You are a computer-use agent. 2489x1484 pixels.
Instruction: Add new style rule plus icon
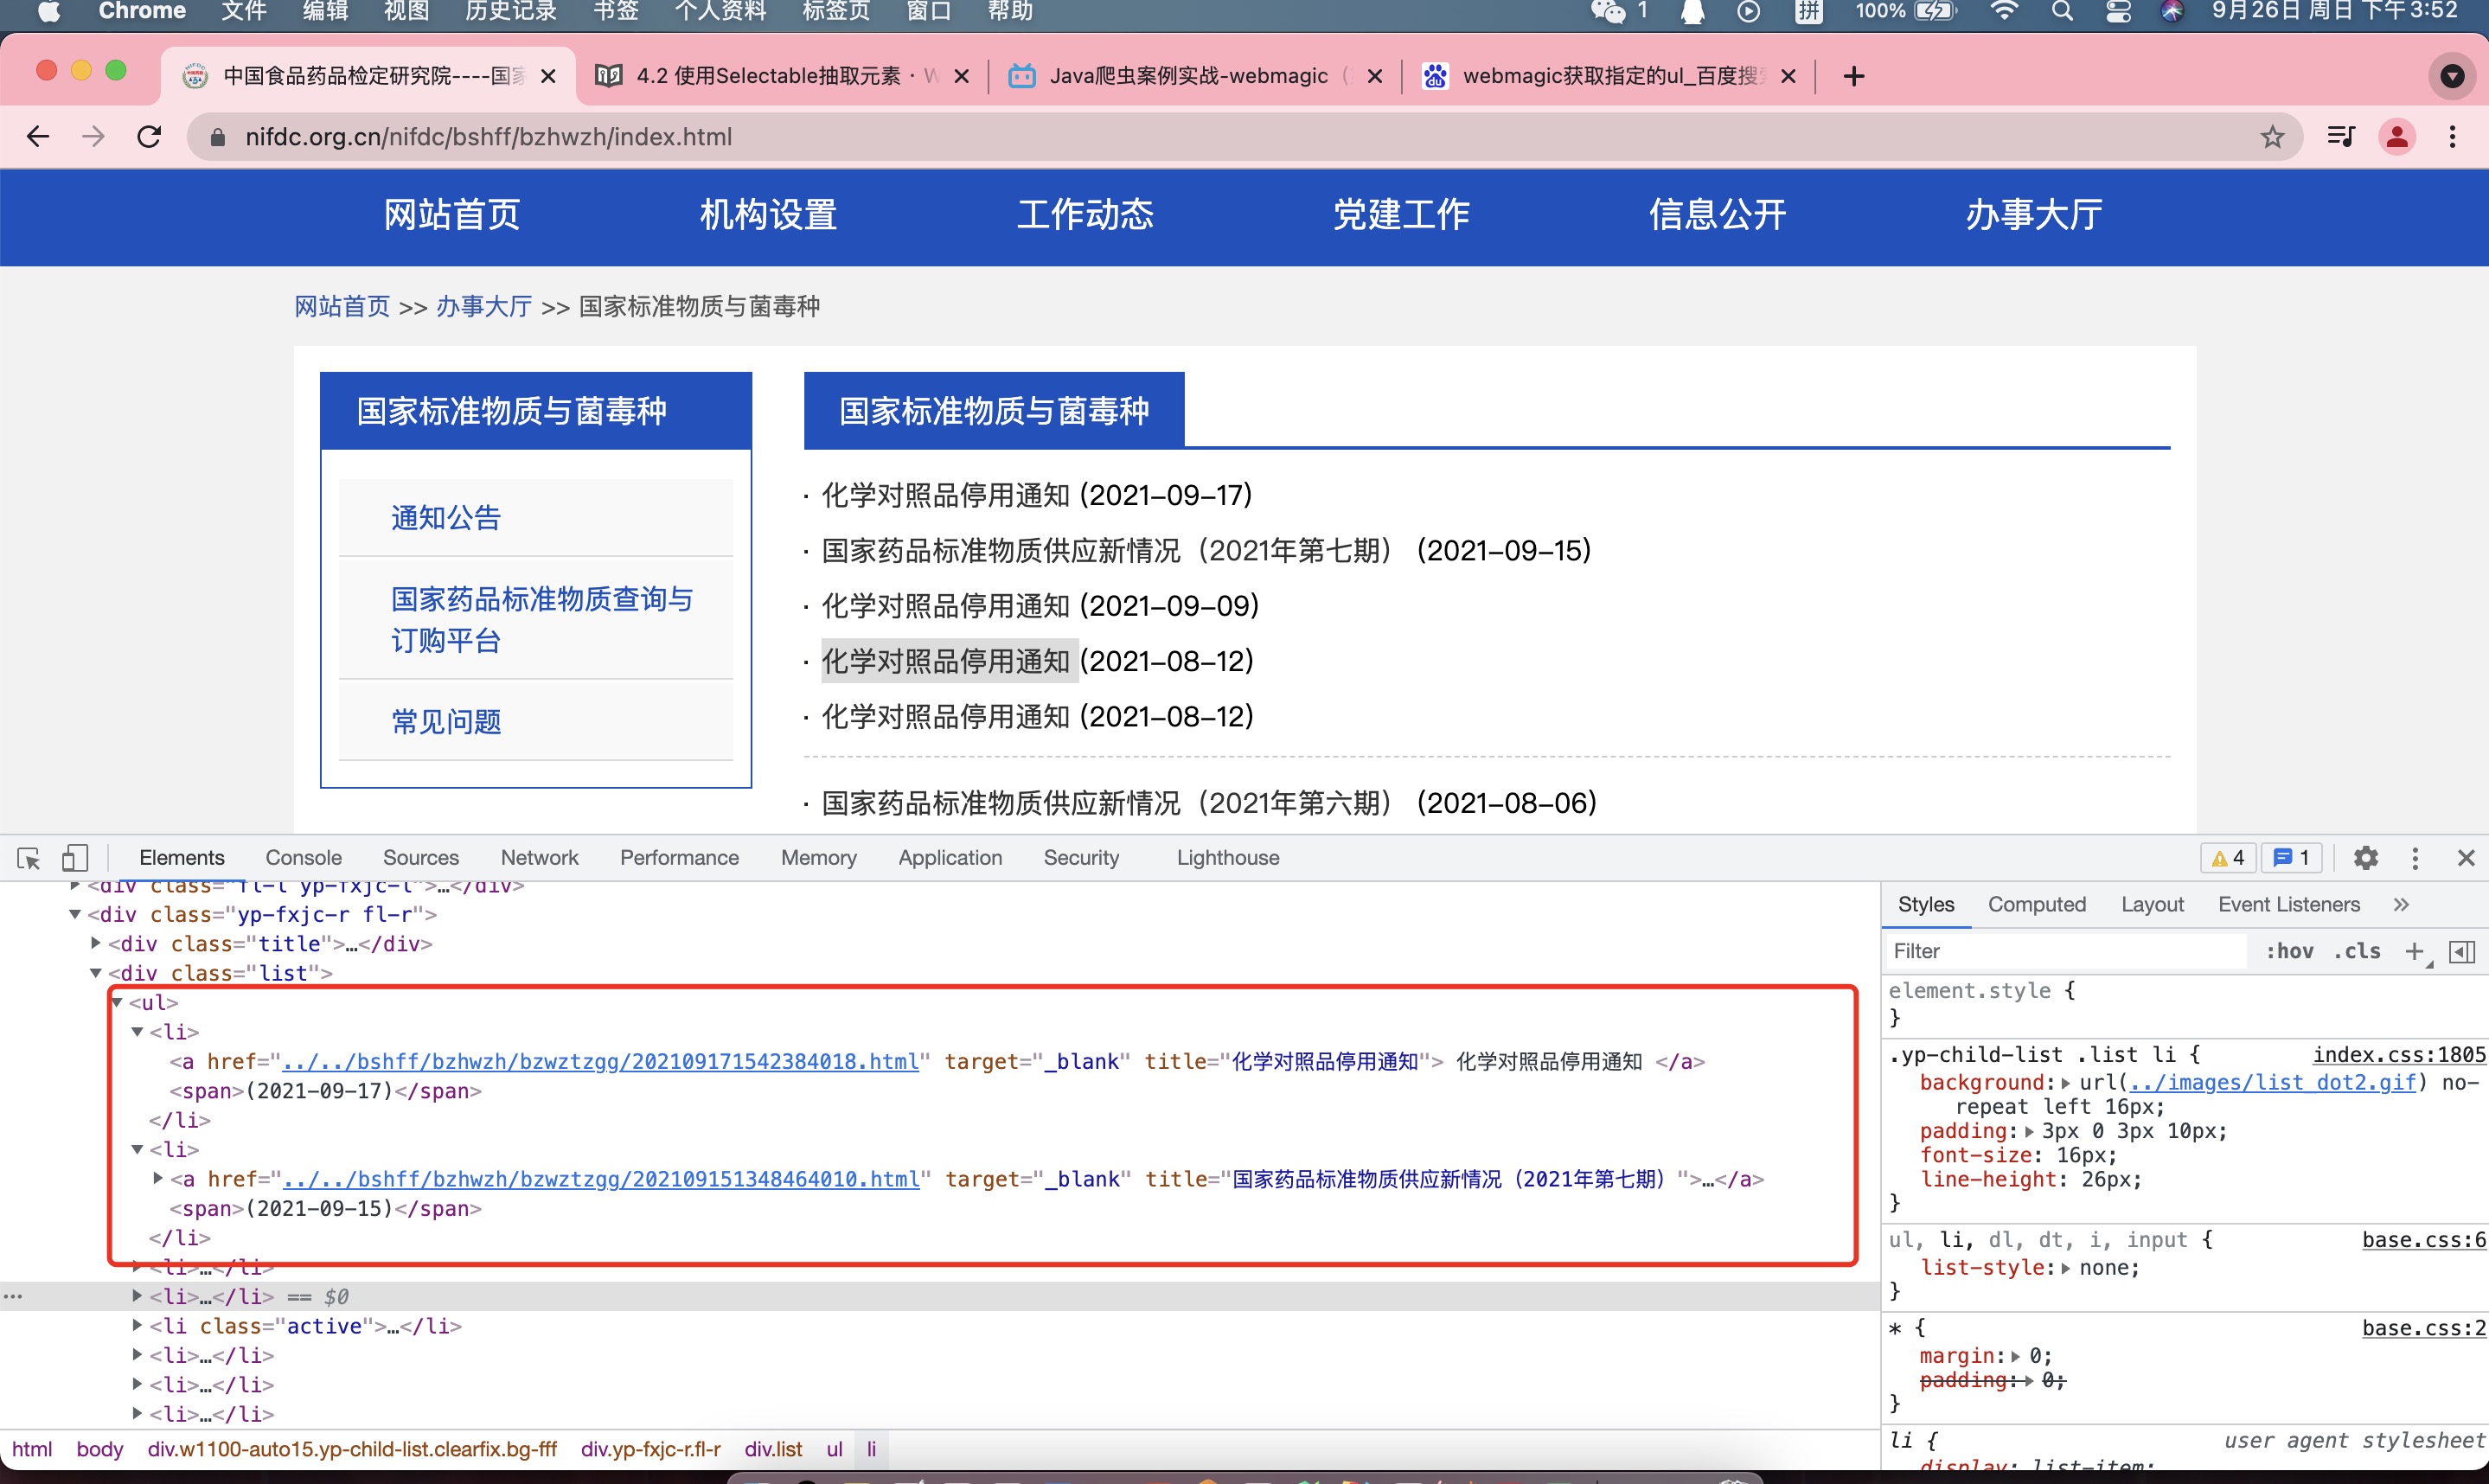click(x=2414, y=951)
